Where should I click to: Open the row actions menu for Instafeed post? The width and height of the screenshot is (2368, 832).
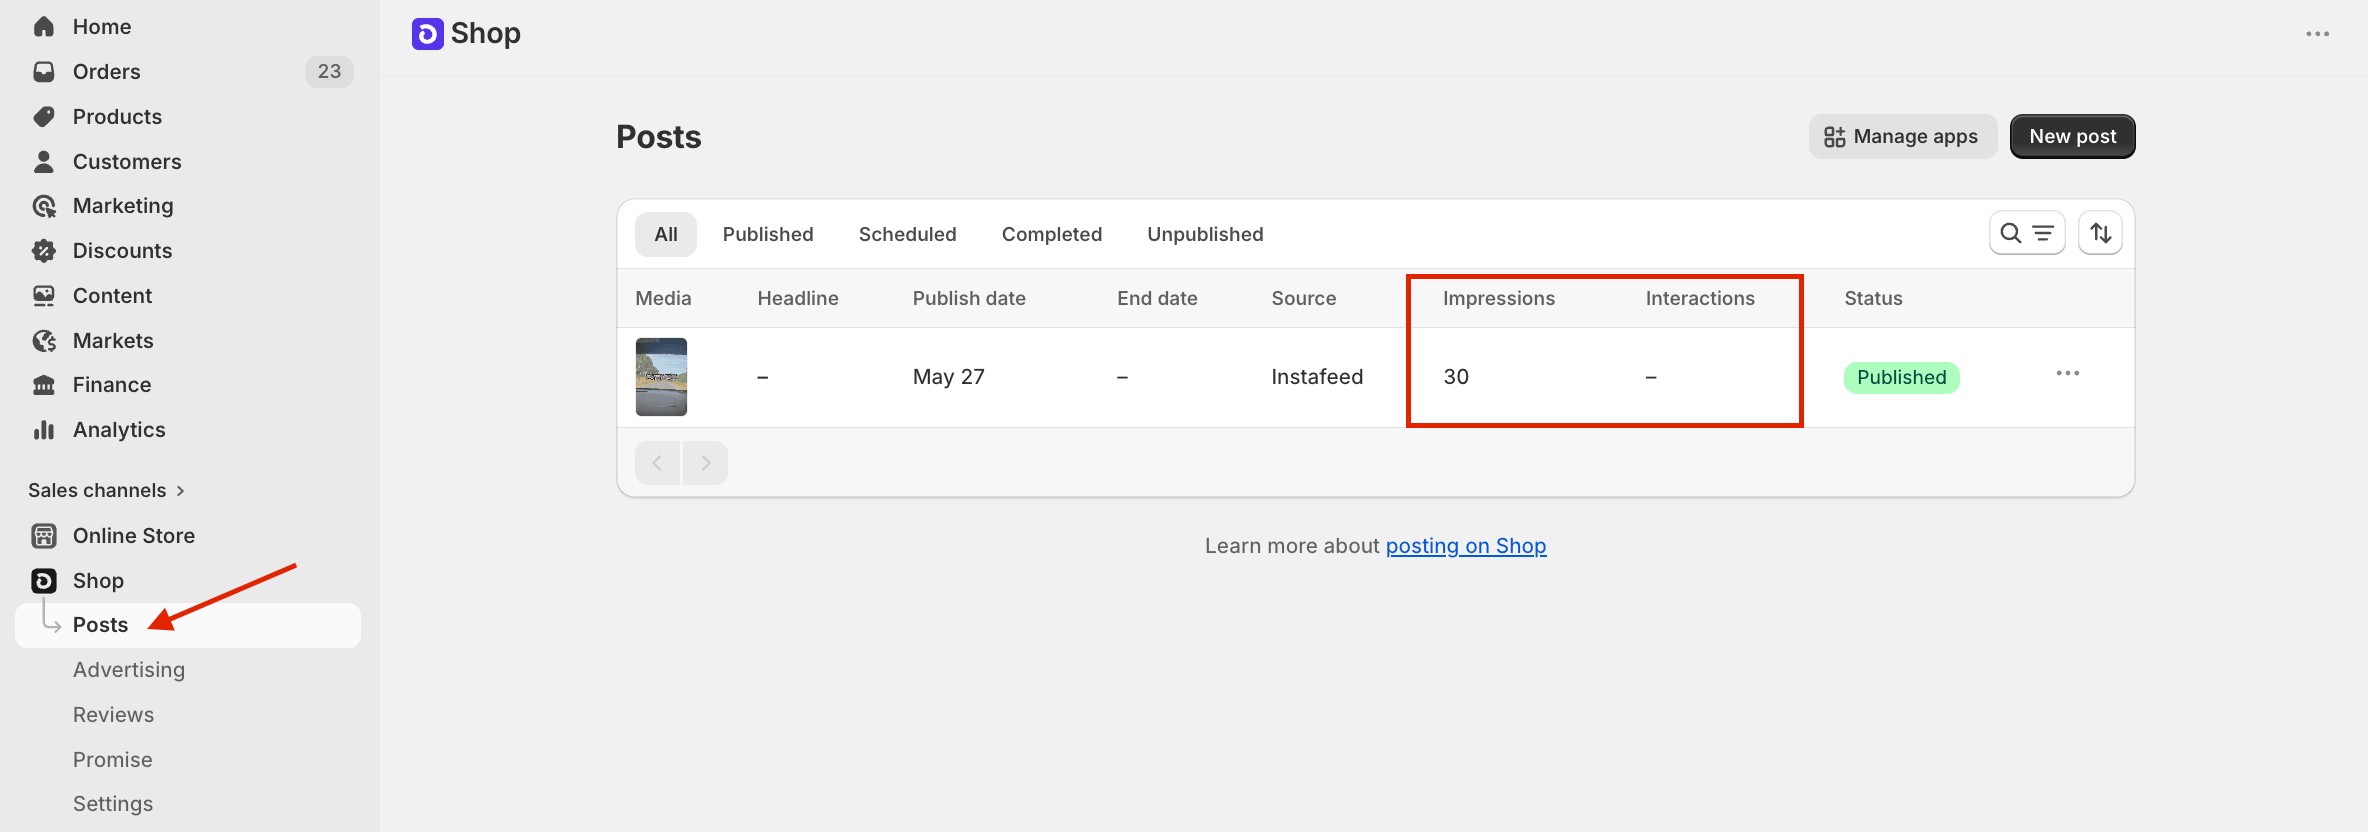click(2068, 374)
